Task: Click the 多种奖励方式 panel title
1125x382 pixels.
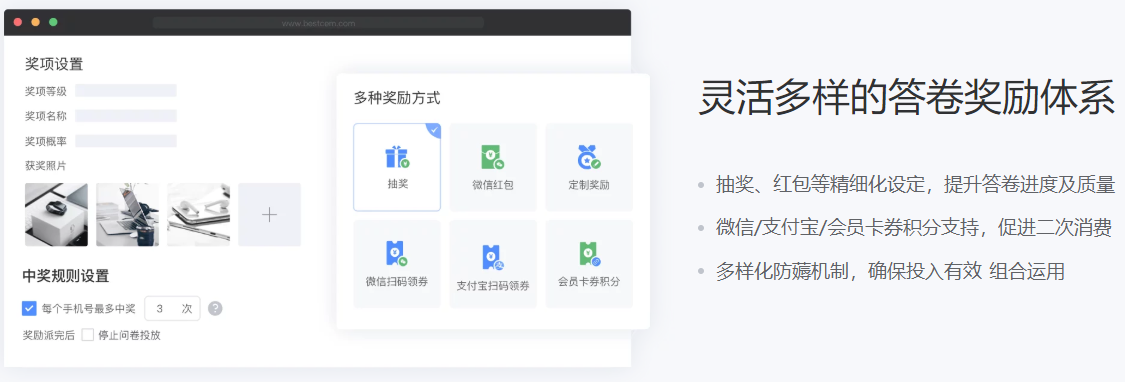Action: (397, 98)
